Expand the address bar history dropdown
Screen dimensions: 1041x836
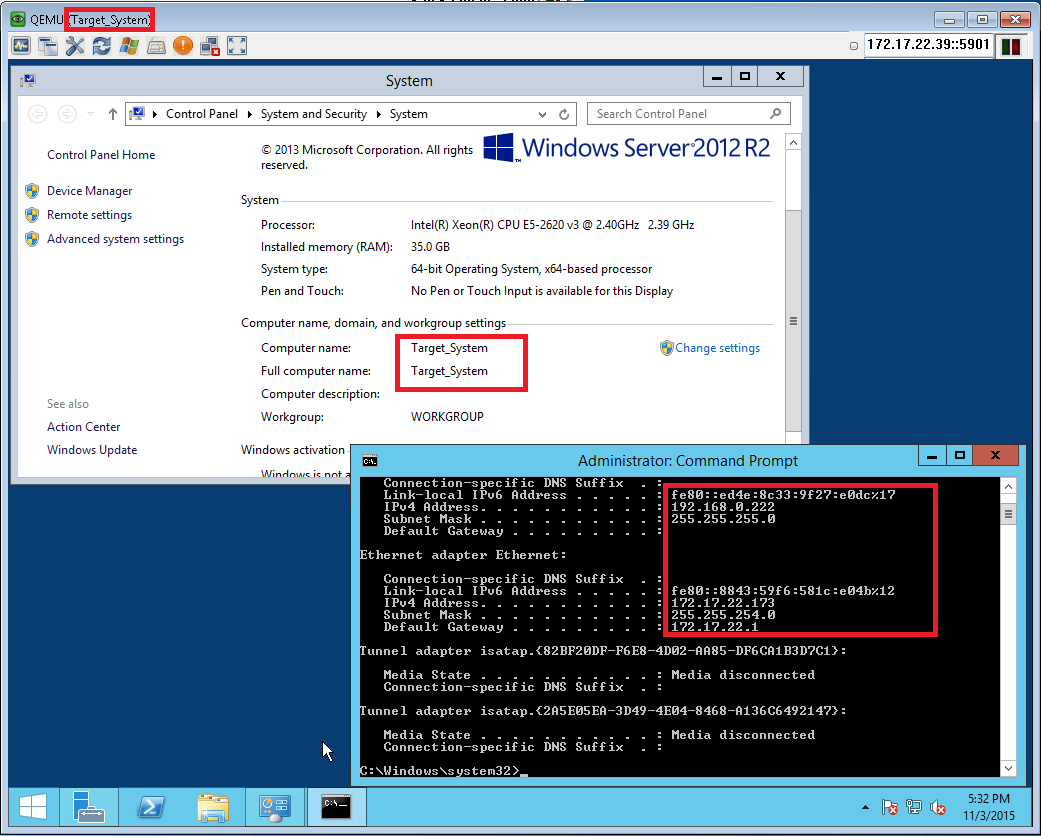(543, 114)
